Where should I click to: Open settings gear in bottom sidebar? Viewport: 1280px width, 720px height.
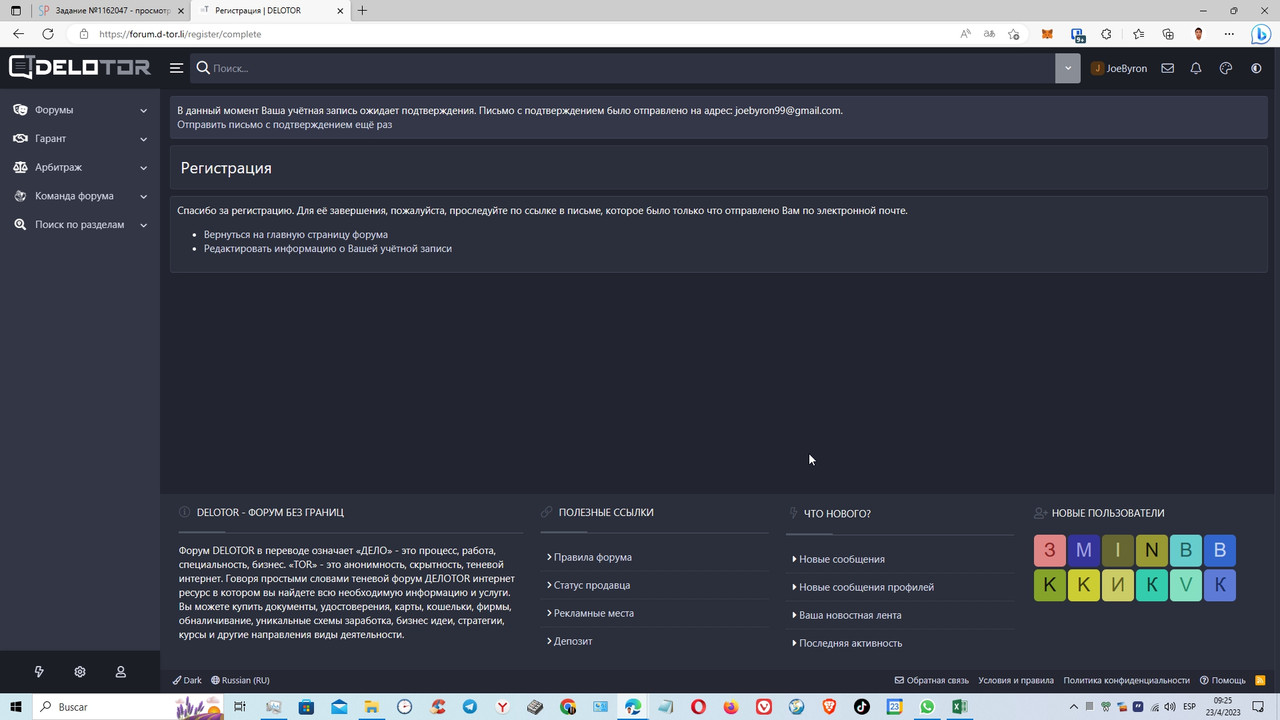(x=80, y=671)
